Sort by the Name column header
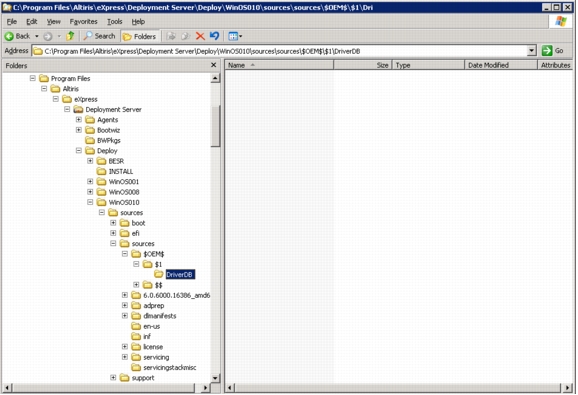 coord(279,65)
